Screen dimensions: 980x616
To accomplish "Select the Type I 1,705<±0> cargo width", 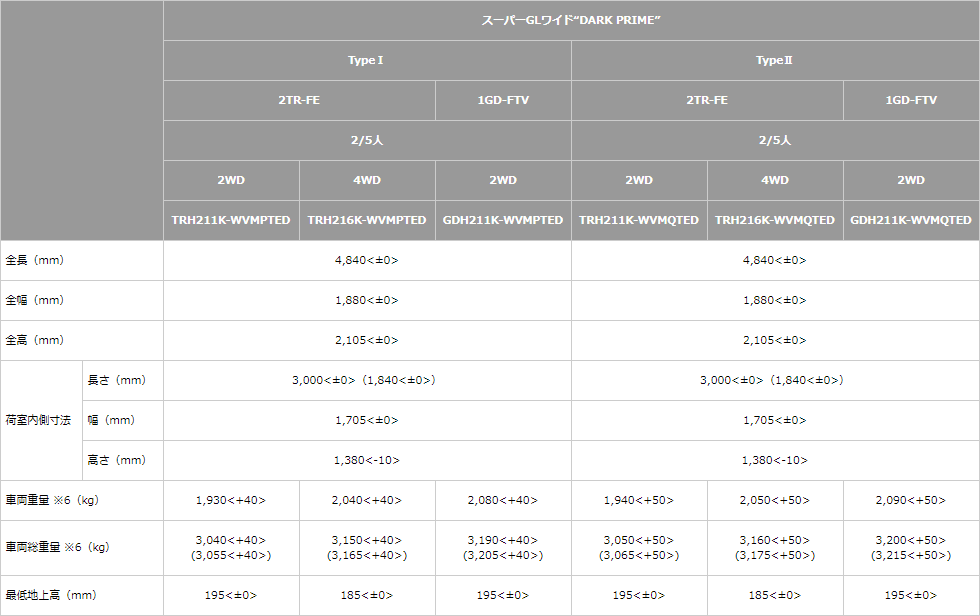I will pyautogui.click(x=367, y=420).
